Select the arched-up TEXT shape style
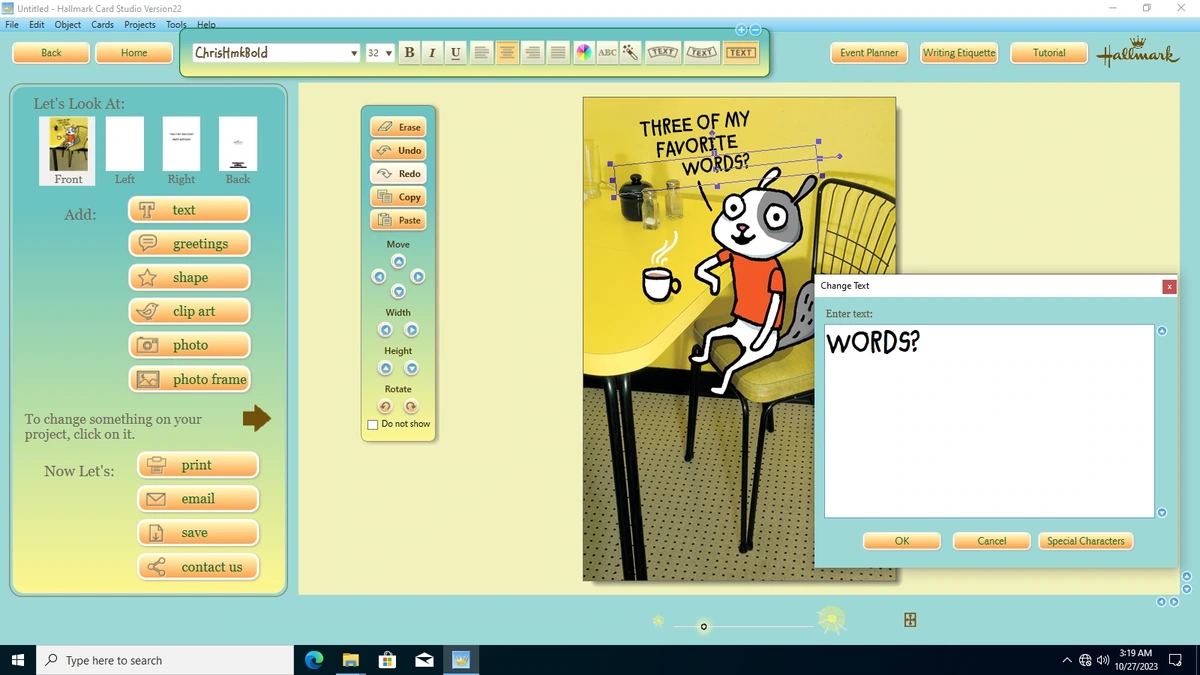This screenshot has height=675, width=1200. [x=664, y=52]
